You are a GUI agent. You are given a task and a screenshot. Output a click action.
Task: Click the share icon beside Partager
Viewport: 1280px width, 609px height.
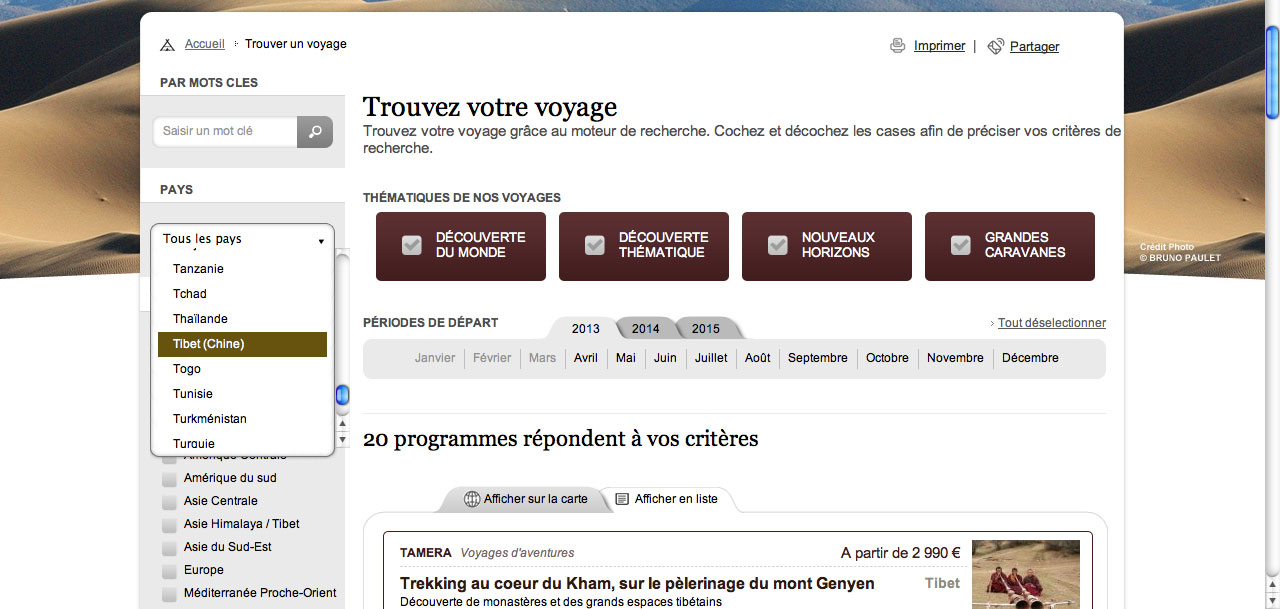tap(995, 46)
